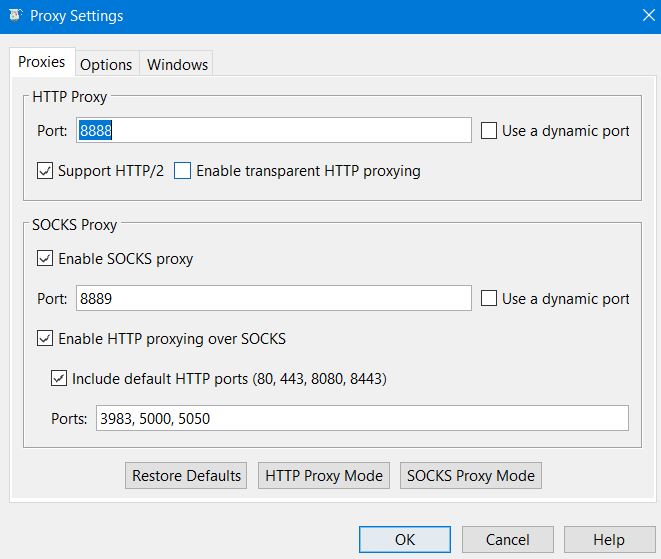Click the Ports list input field

point(361,418)
